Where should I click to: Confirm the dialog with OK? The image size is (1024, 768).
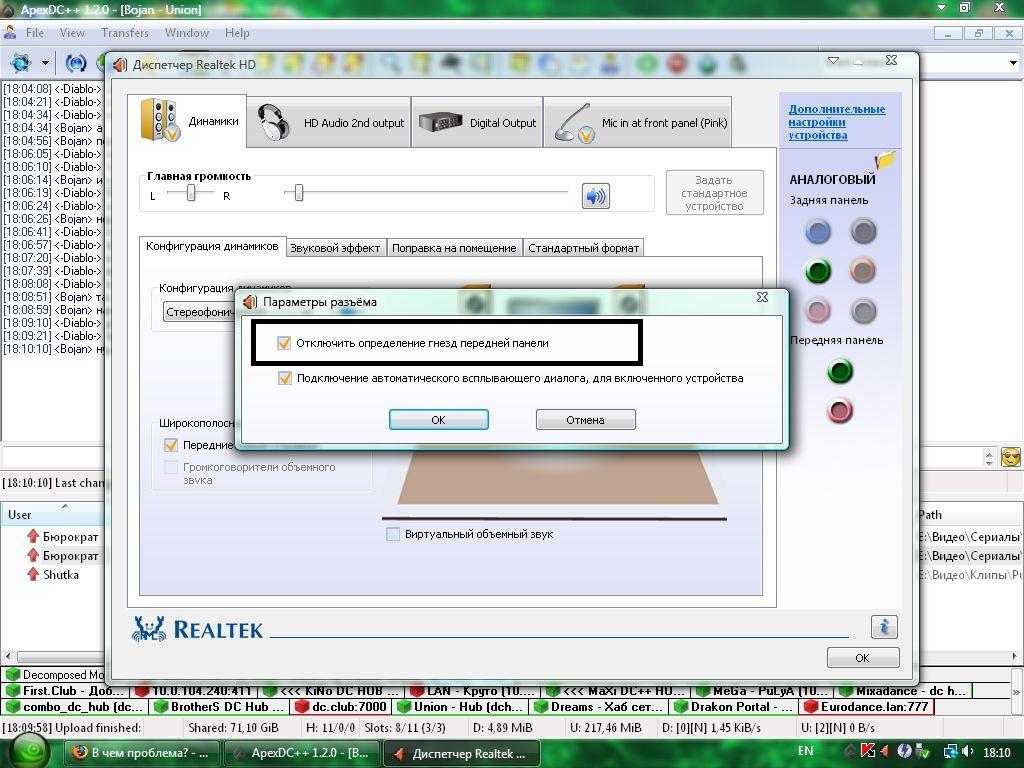click(x=438, y=420)
